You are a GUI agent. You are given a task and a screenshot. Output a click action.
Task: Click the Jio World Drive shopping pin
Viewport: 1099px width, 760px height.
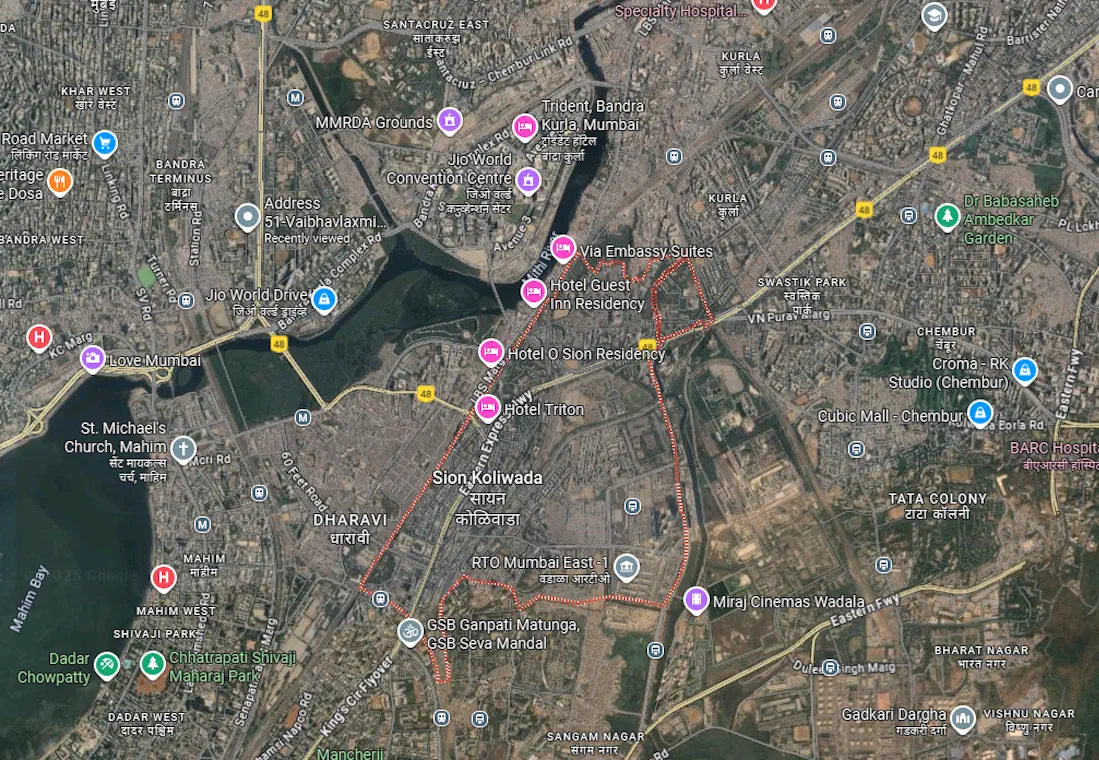click(x=324, y=299)
